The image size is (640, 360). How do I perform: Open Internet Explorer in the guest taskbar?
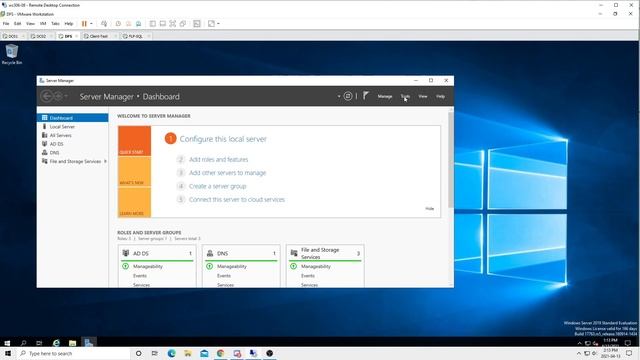coord(56,343)
